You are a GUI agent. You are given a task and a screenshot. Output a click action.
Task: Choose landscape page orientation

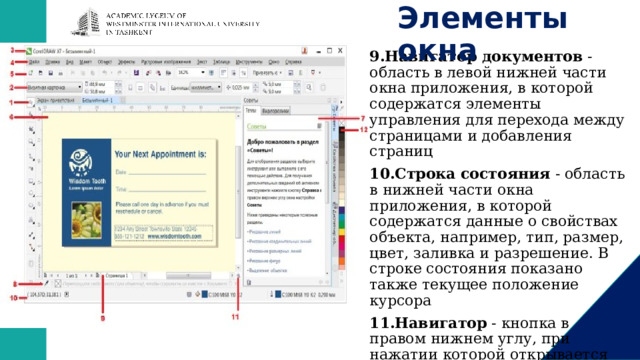point(140,87)
